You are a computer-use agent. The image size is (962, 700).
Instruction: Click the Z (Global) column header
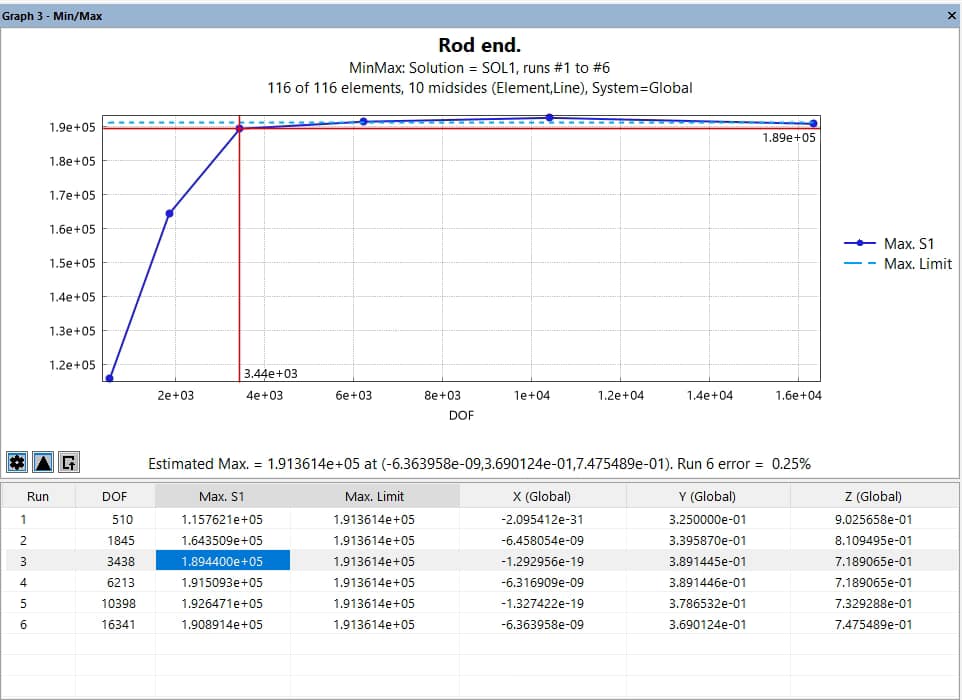click(x=873, y=496)
